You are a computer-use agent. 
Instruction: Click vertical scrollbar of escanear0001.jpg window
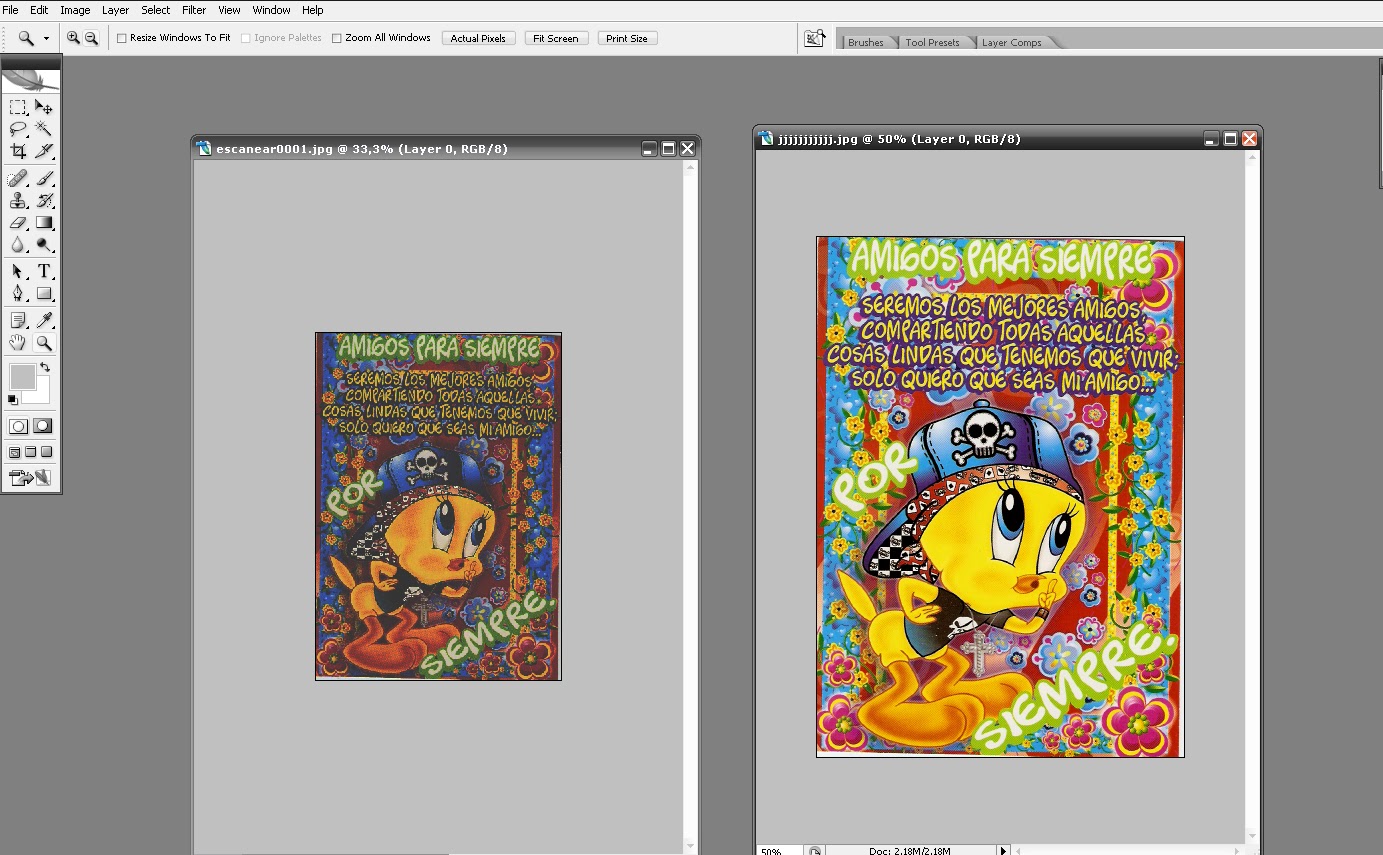coord(689,506)
